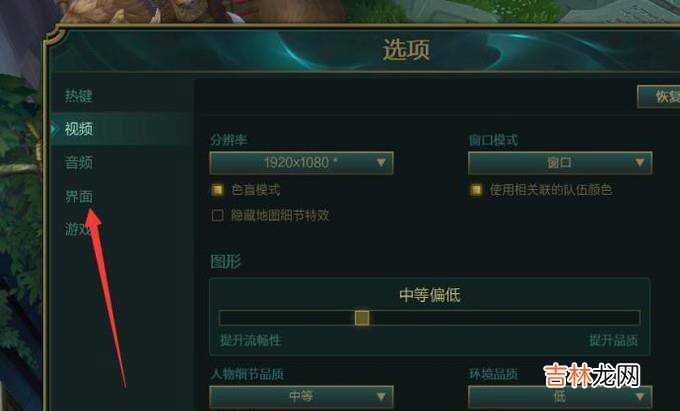Image resolution: width=680 pixels, height=411 pixels.
Task: Uncheck 使用相关联的队伍颜色 checkbox
Action: pos(476,190)
